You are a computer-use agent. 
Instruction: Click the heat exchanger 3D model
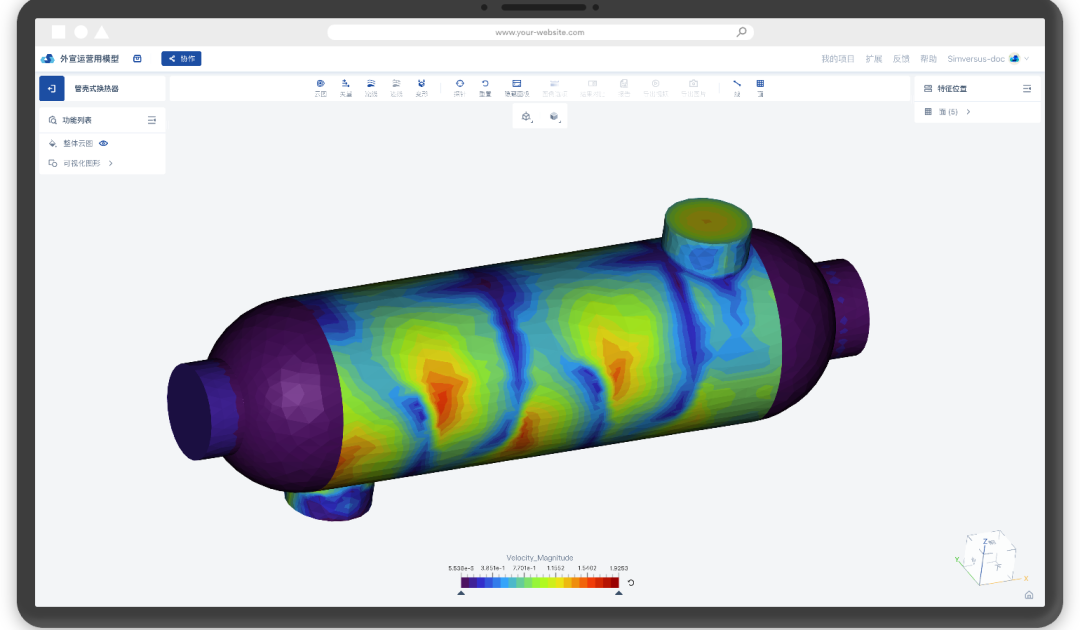tap(518, 359)
